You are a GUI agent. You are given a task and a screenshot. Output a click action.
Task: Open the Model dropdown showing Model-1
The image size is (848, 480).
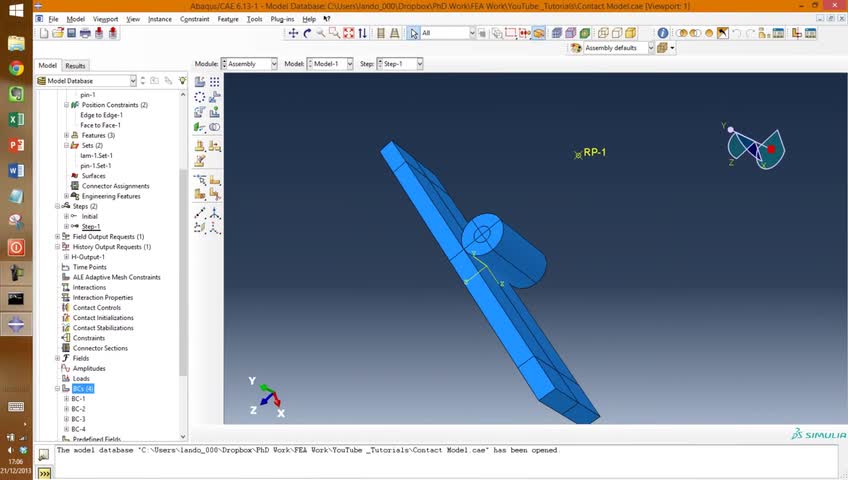330,64
